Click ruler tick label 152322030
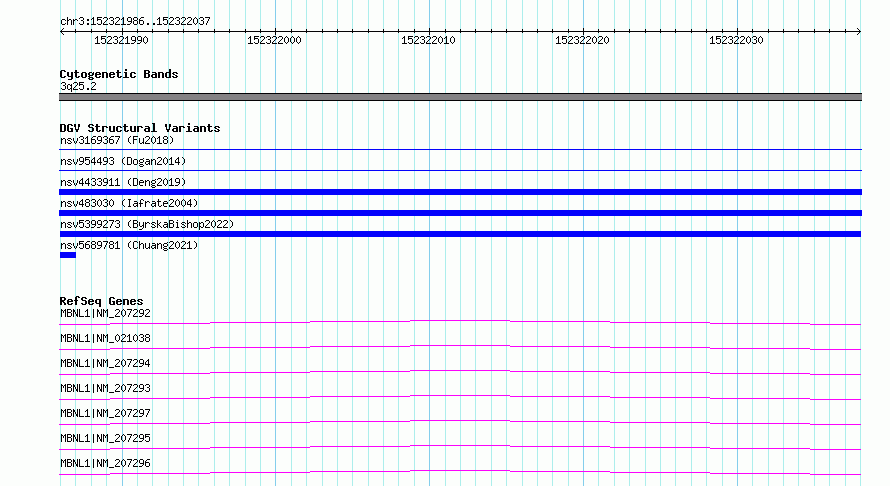 pos(736,40)
